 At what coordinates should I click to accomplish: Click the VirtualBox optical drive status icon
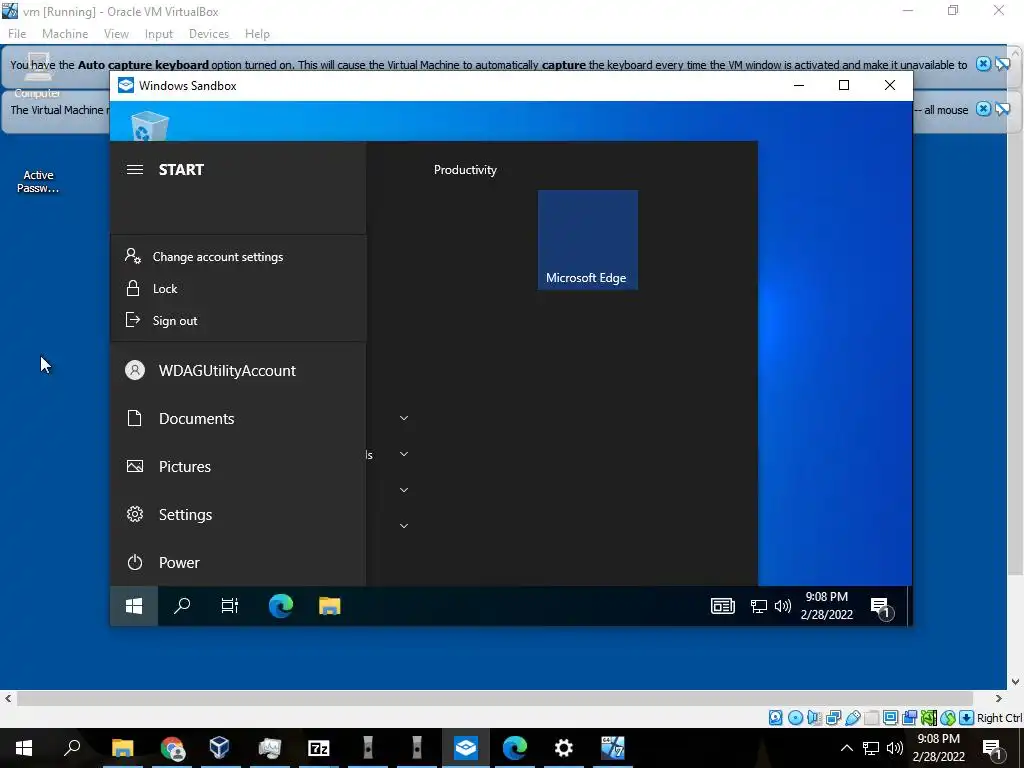click(x=795, y=718)
